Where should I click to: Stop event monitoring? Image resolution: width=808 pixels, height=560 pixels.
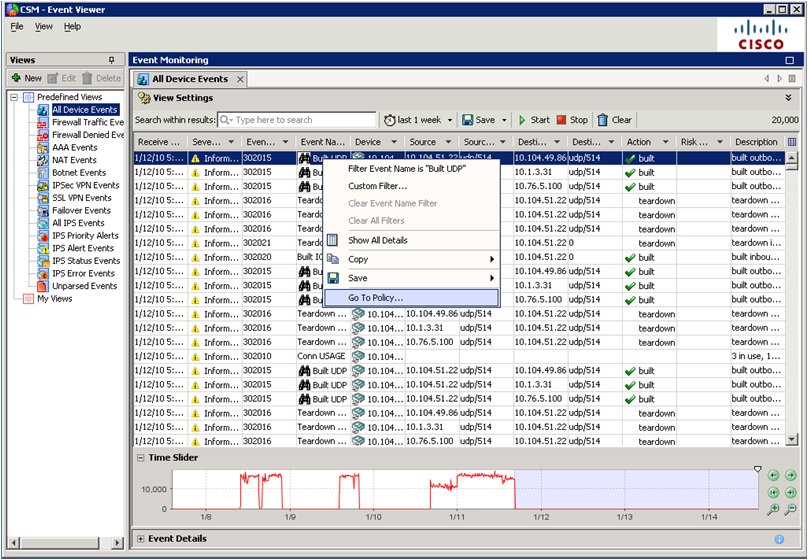[x=572, y=120]
